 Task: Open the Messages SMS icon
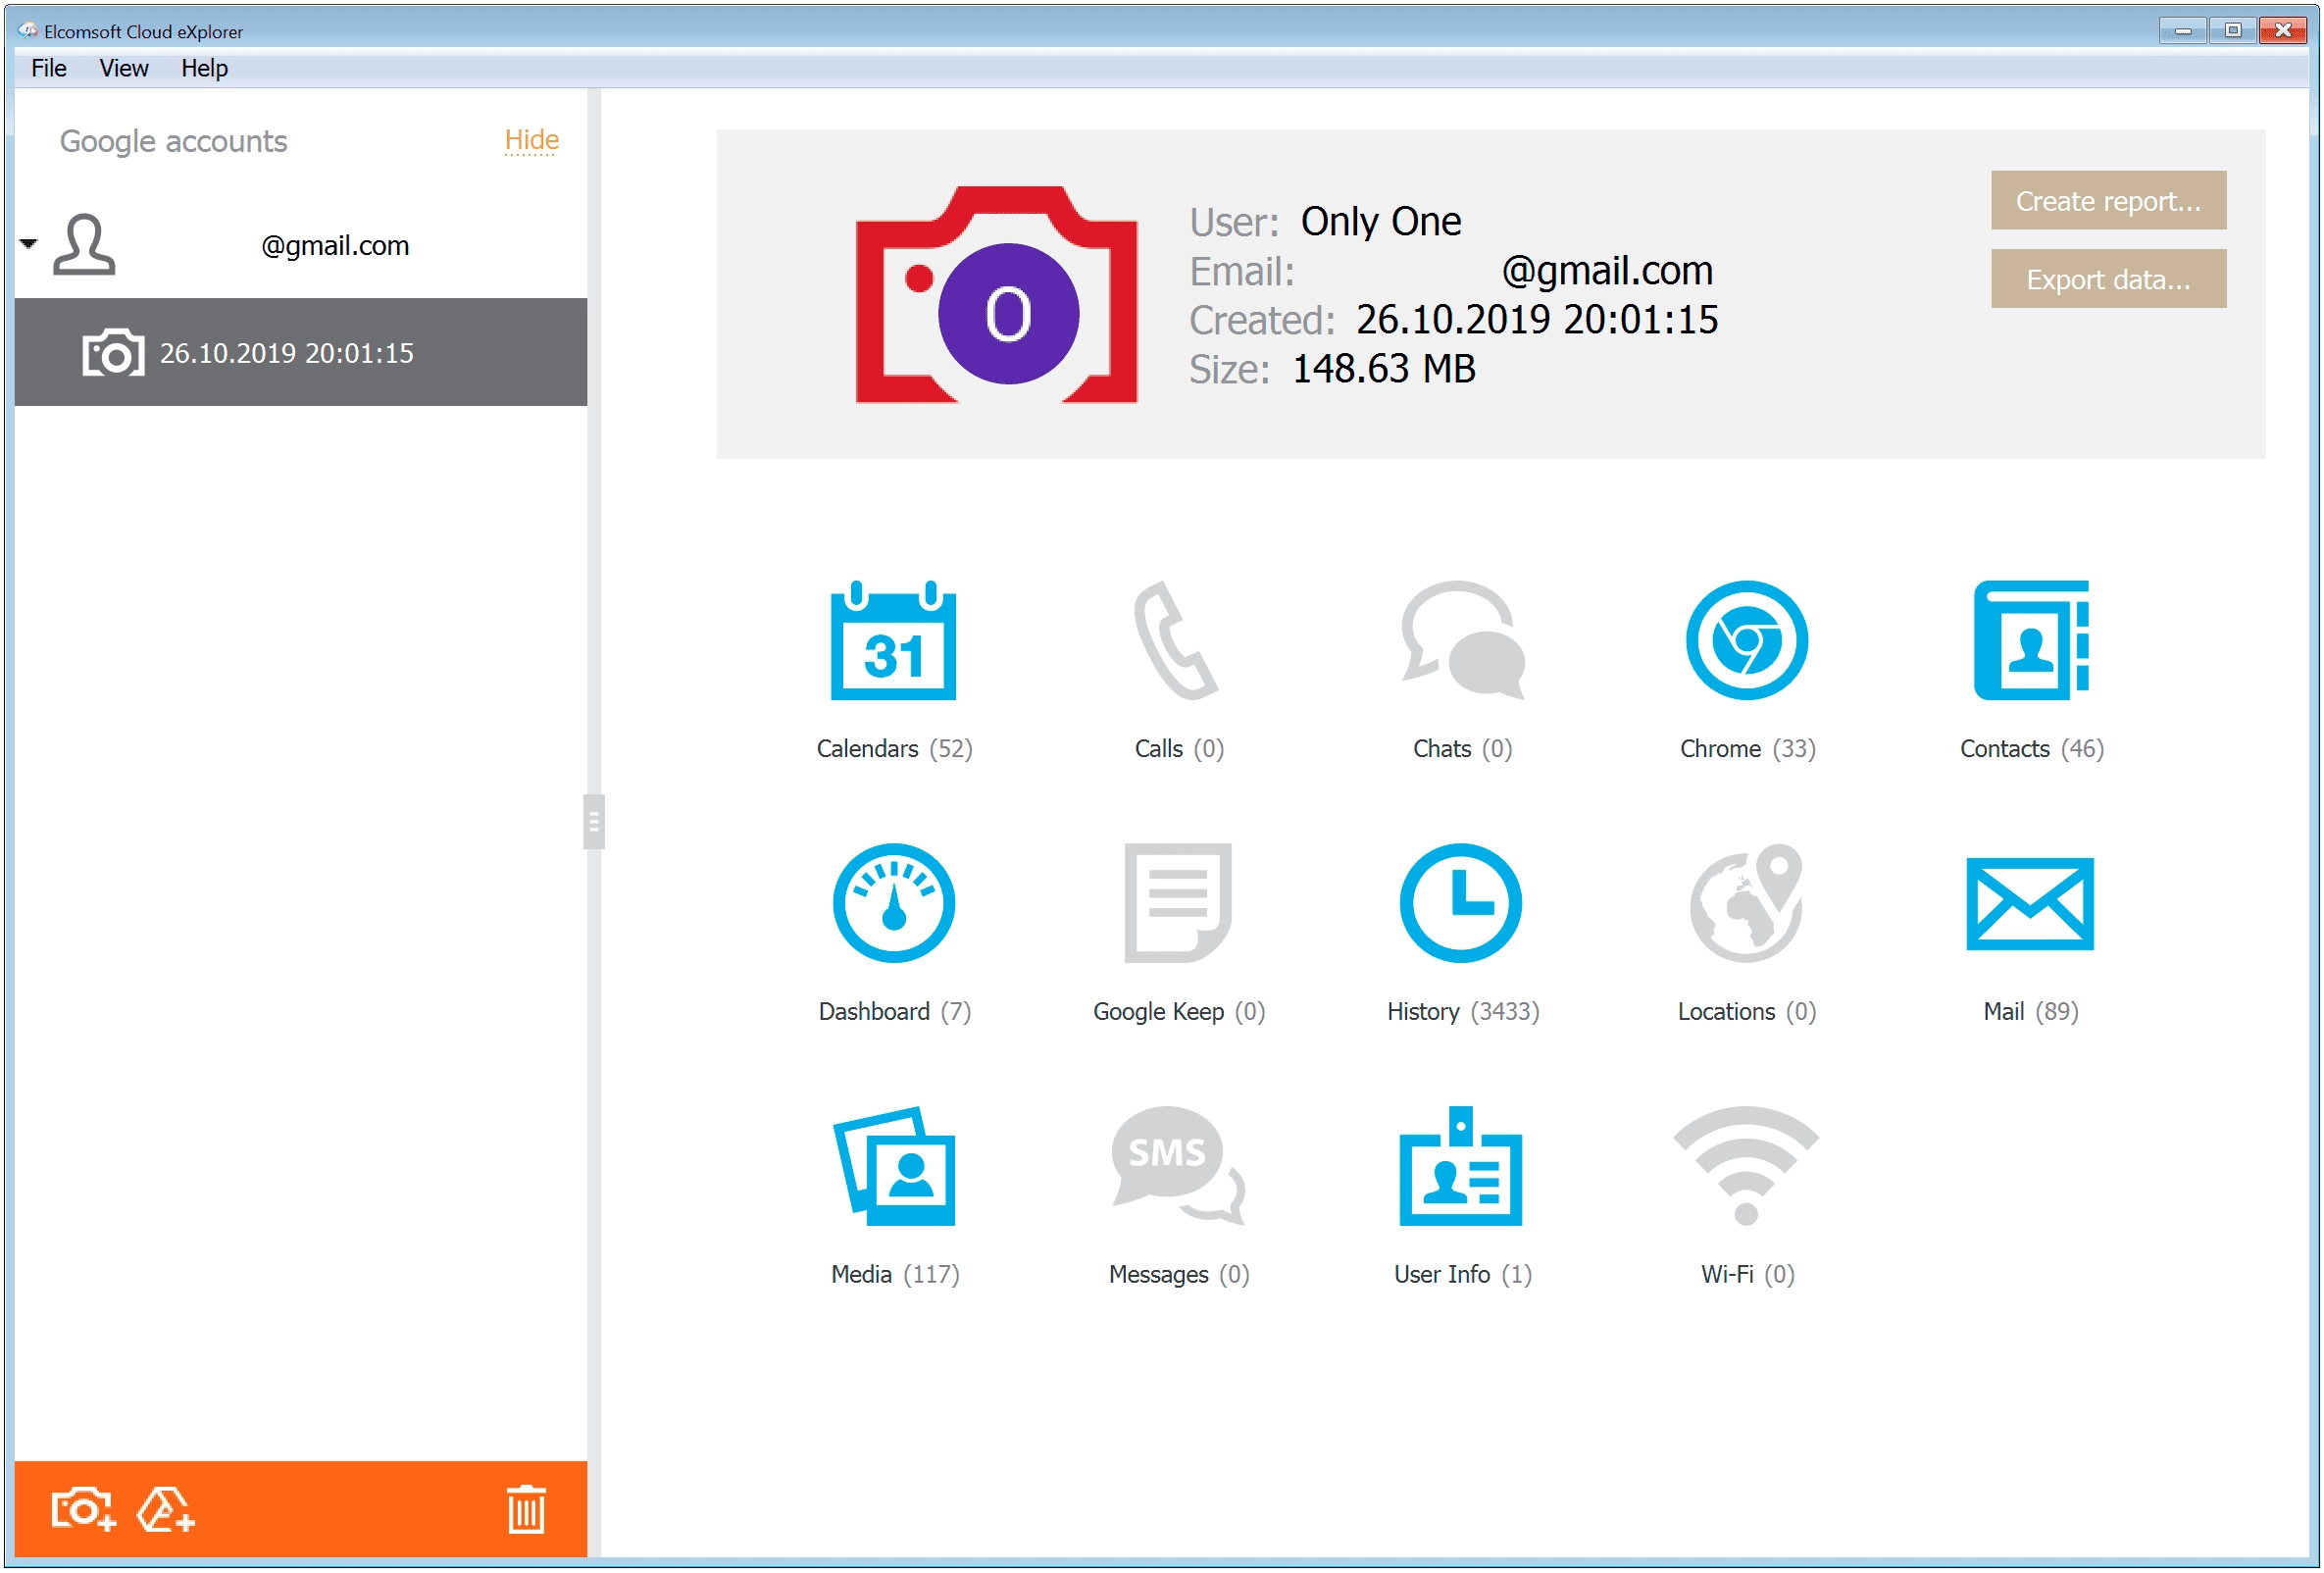(x=1178, y=1166)
